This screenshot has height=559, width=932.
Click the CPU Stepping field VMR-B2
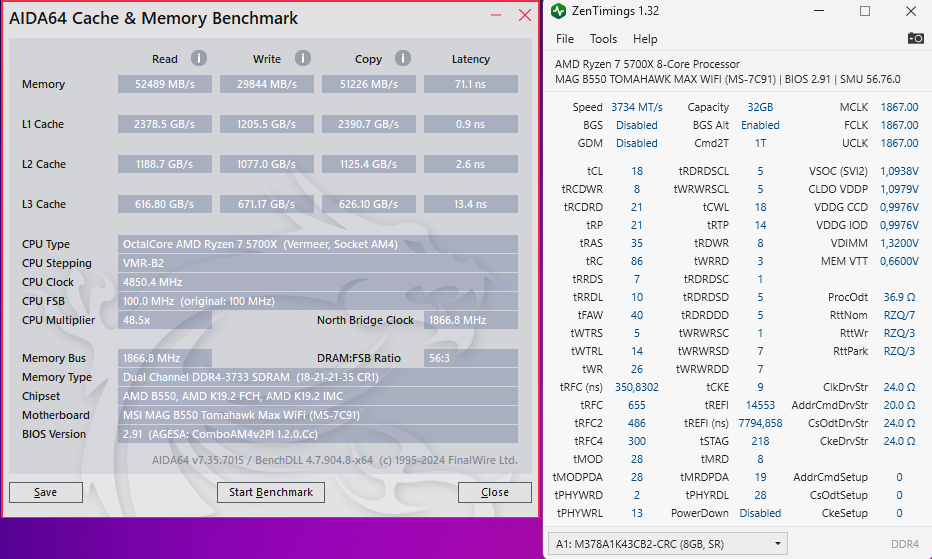click(x=317, y=263)
